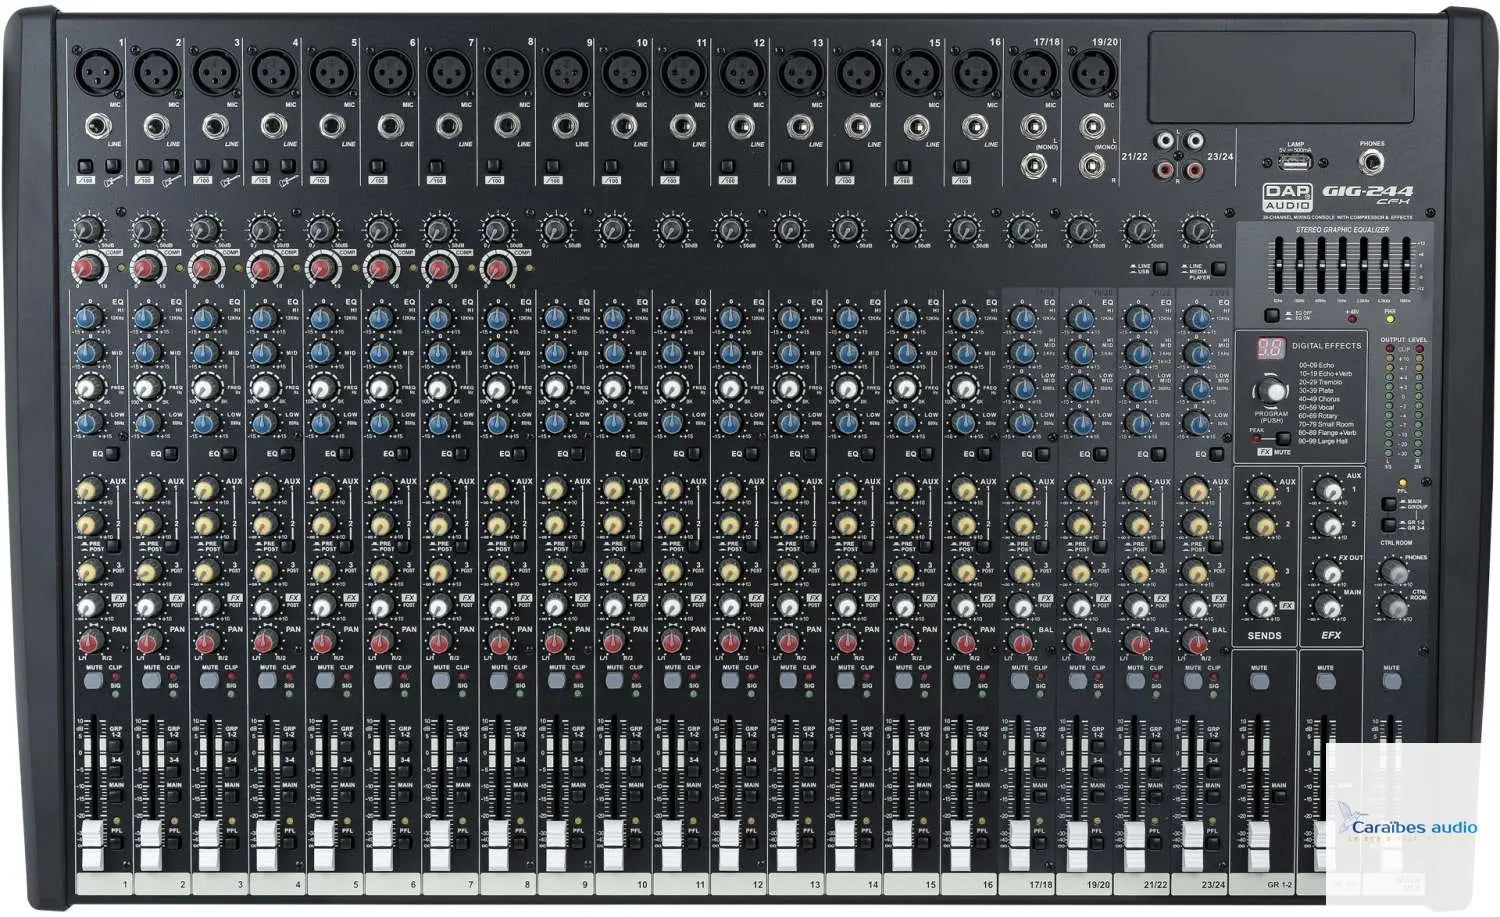Click the MID EQ knob on channel 3
1500x917 pixels.
click(x=205, y=353)
